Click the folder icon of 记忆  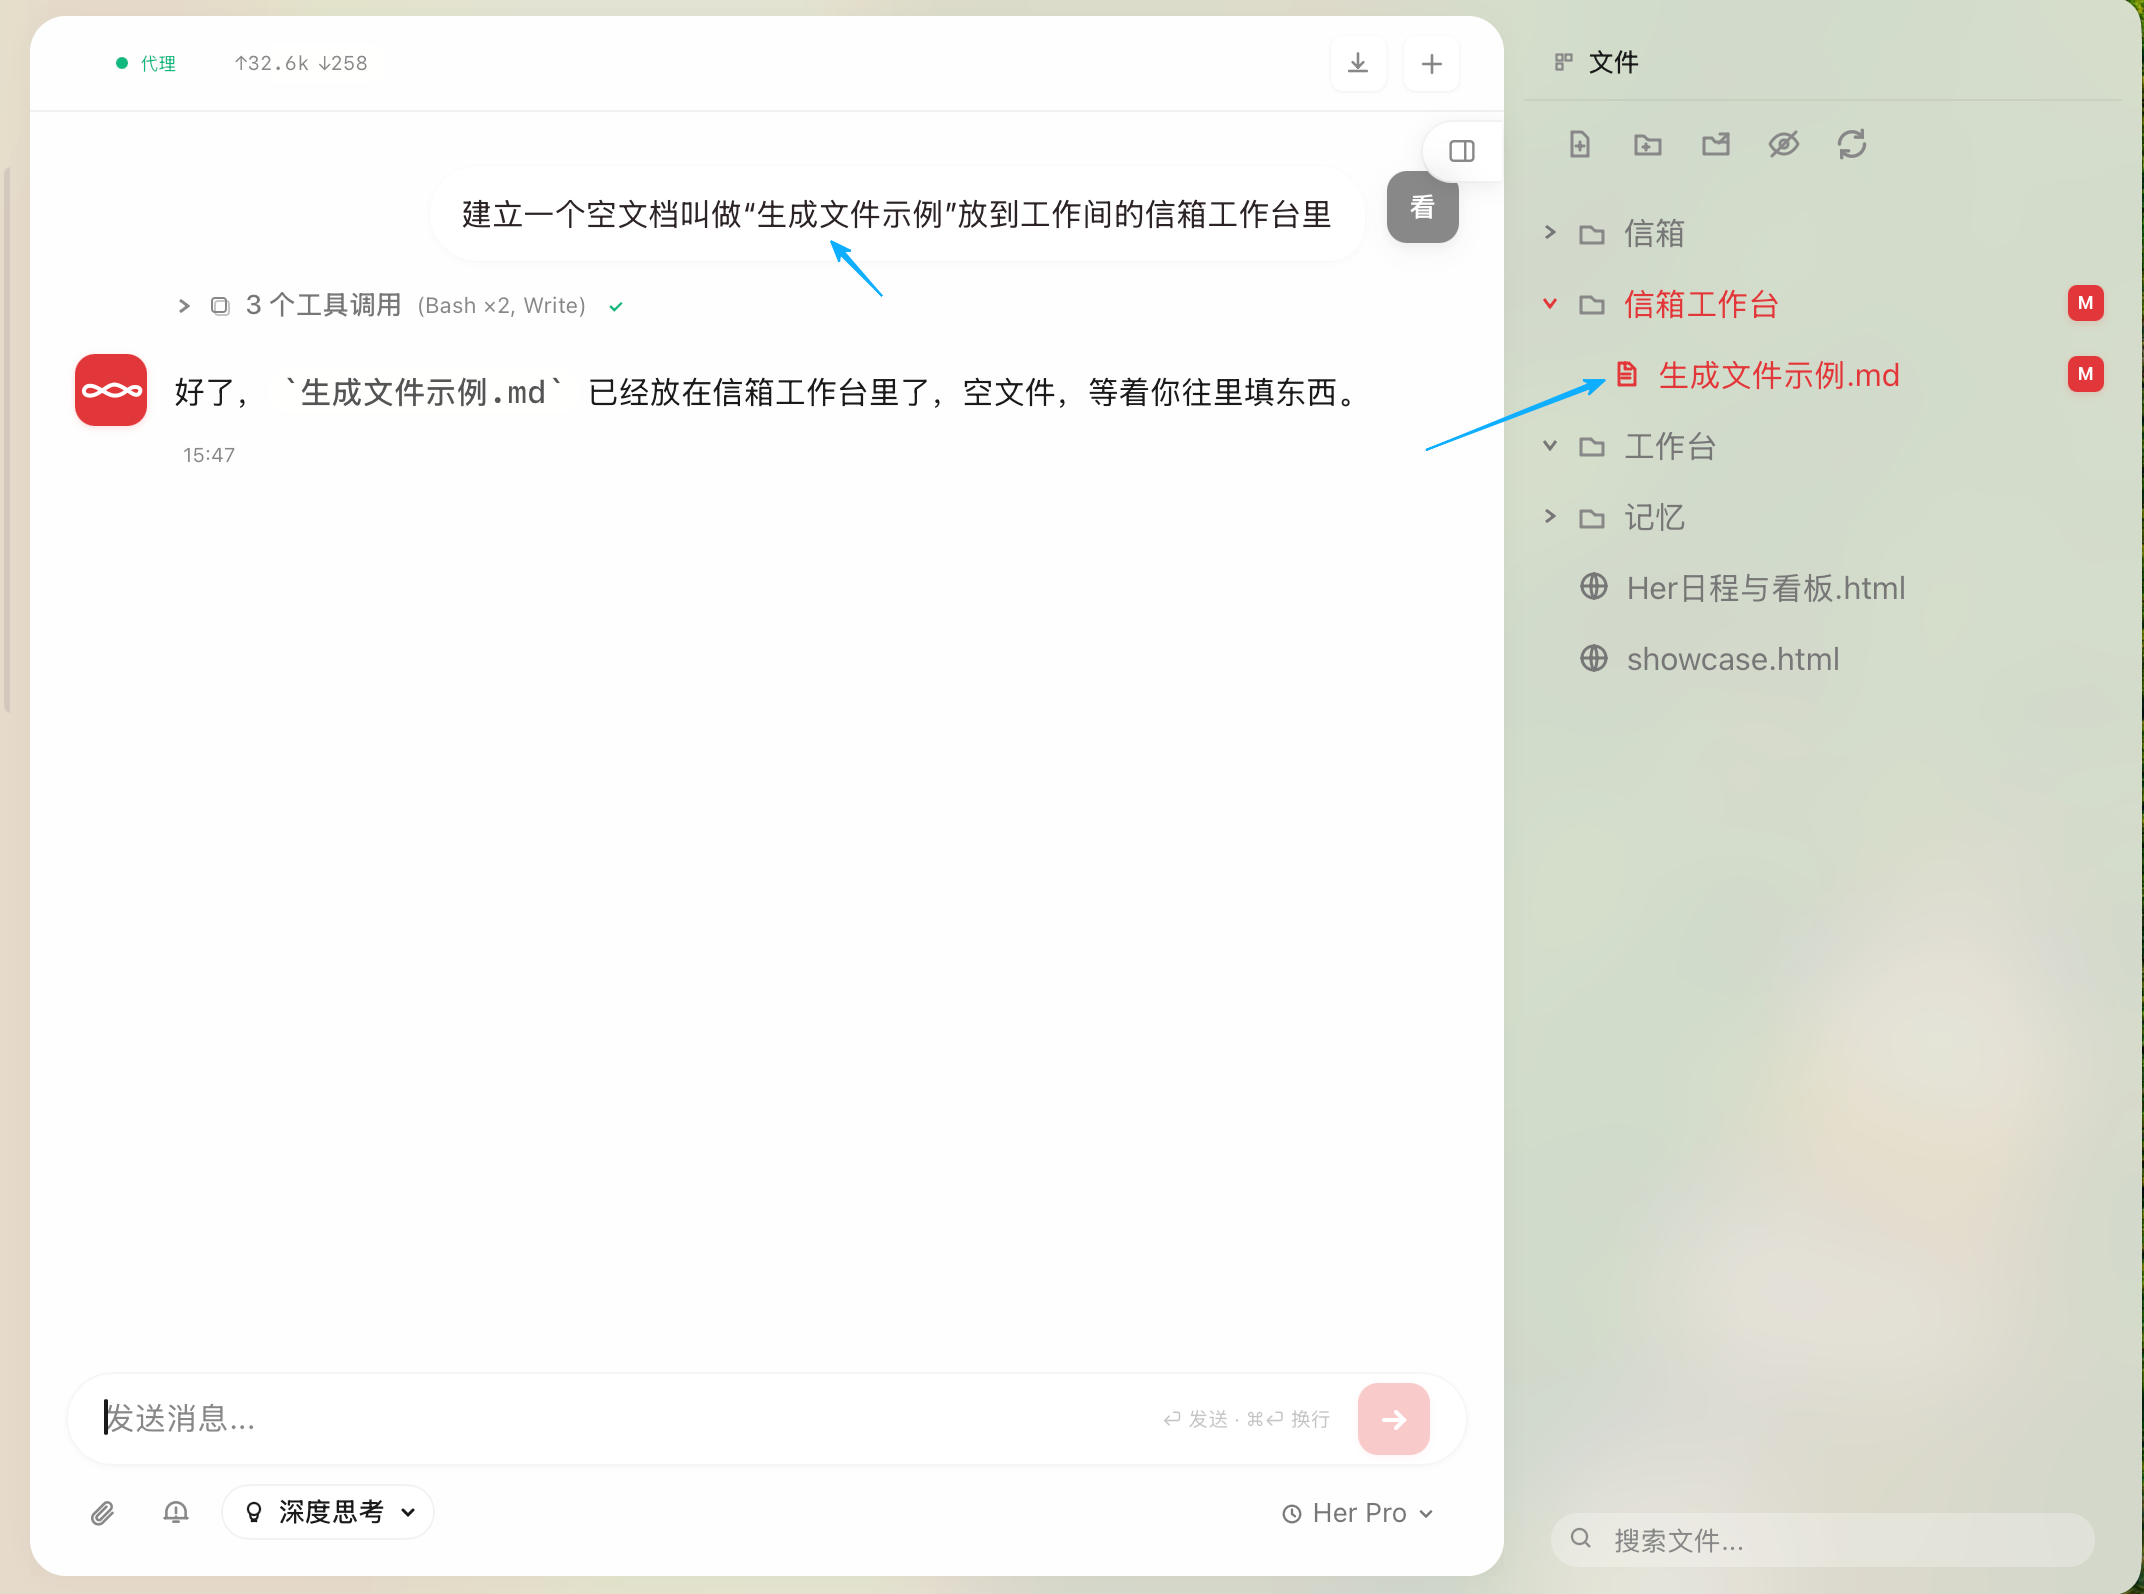click(1592, 518)
